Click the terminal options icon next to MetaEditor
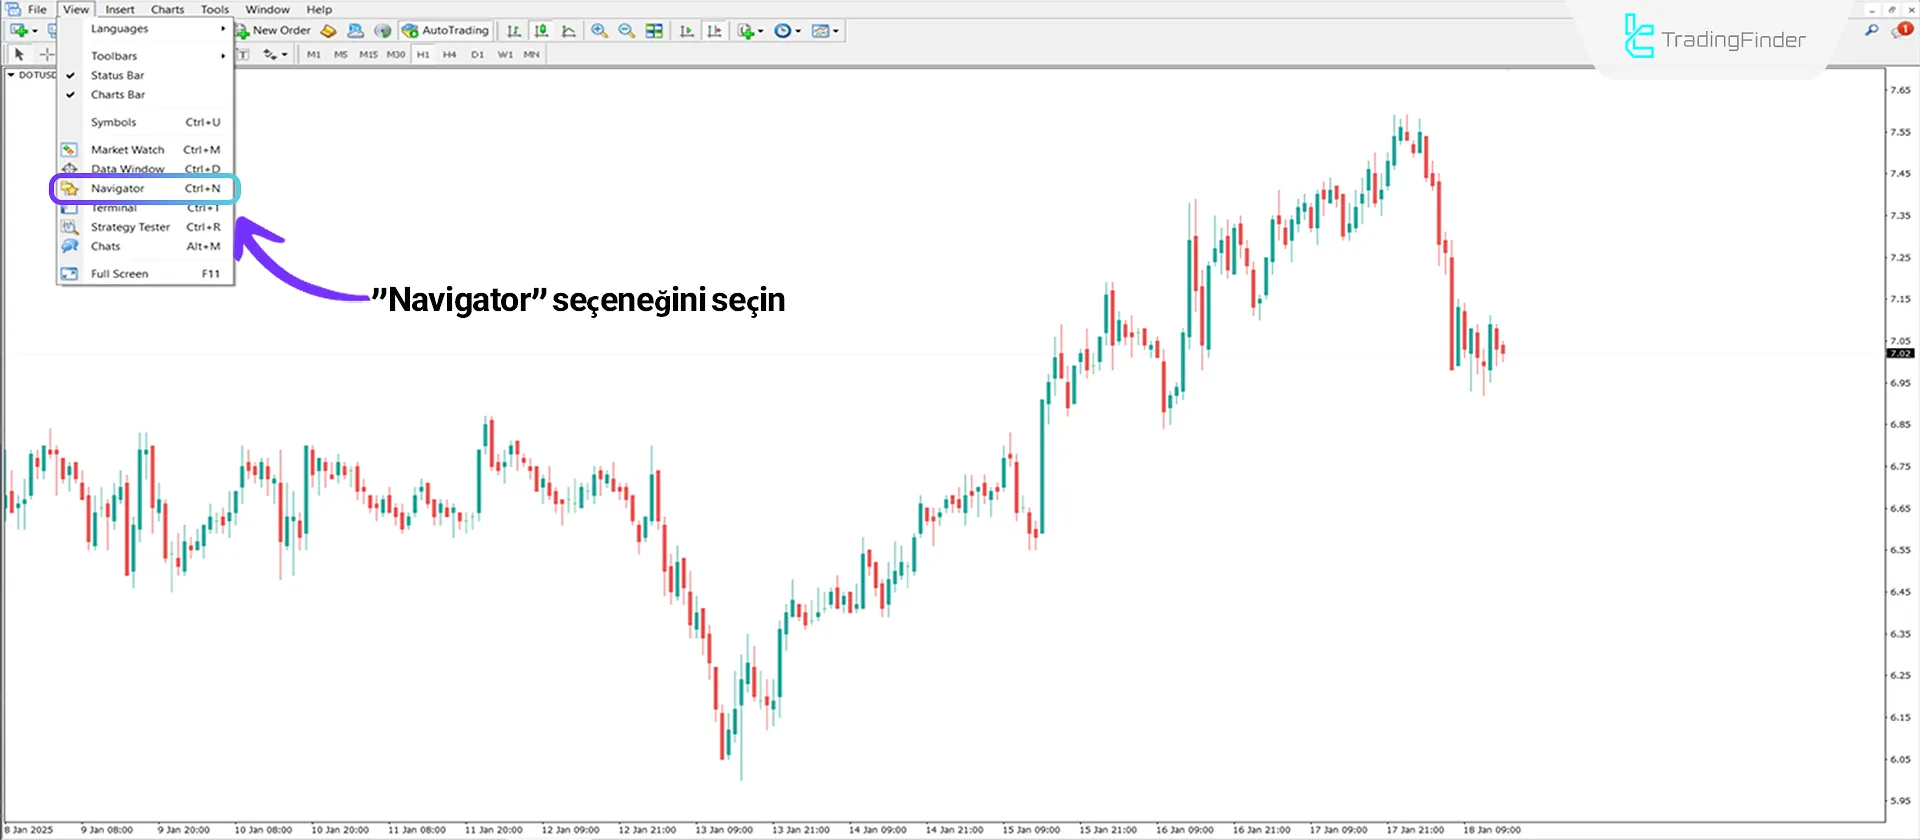The height and width of the screenshot is (840, 1920). pos(355,31)
